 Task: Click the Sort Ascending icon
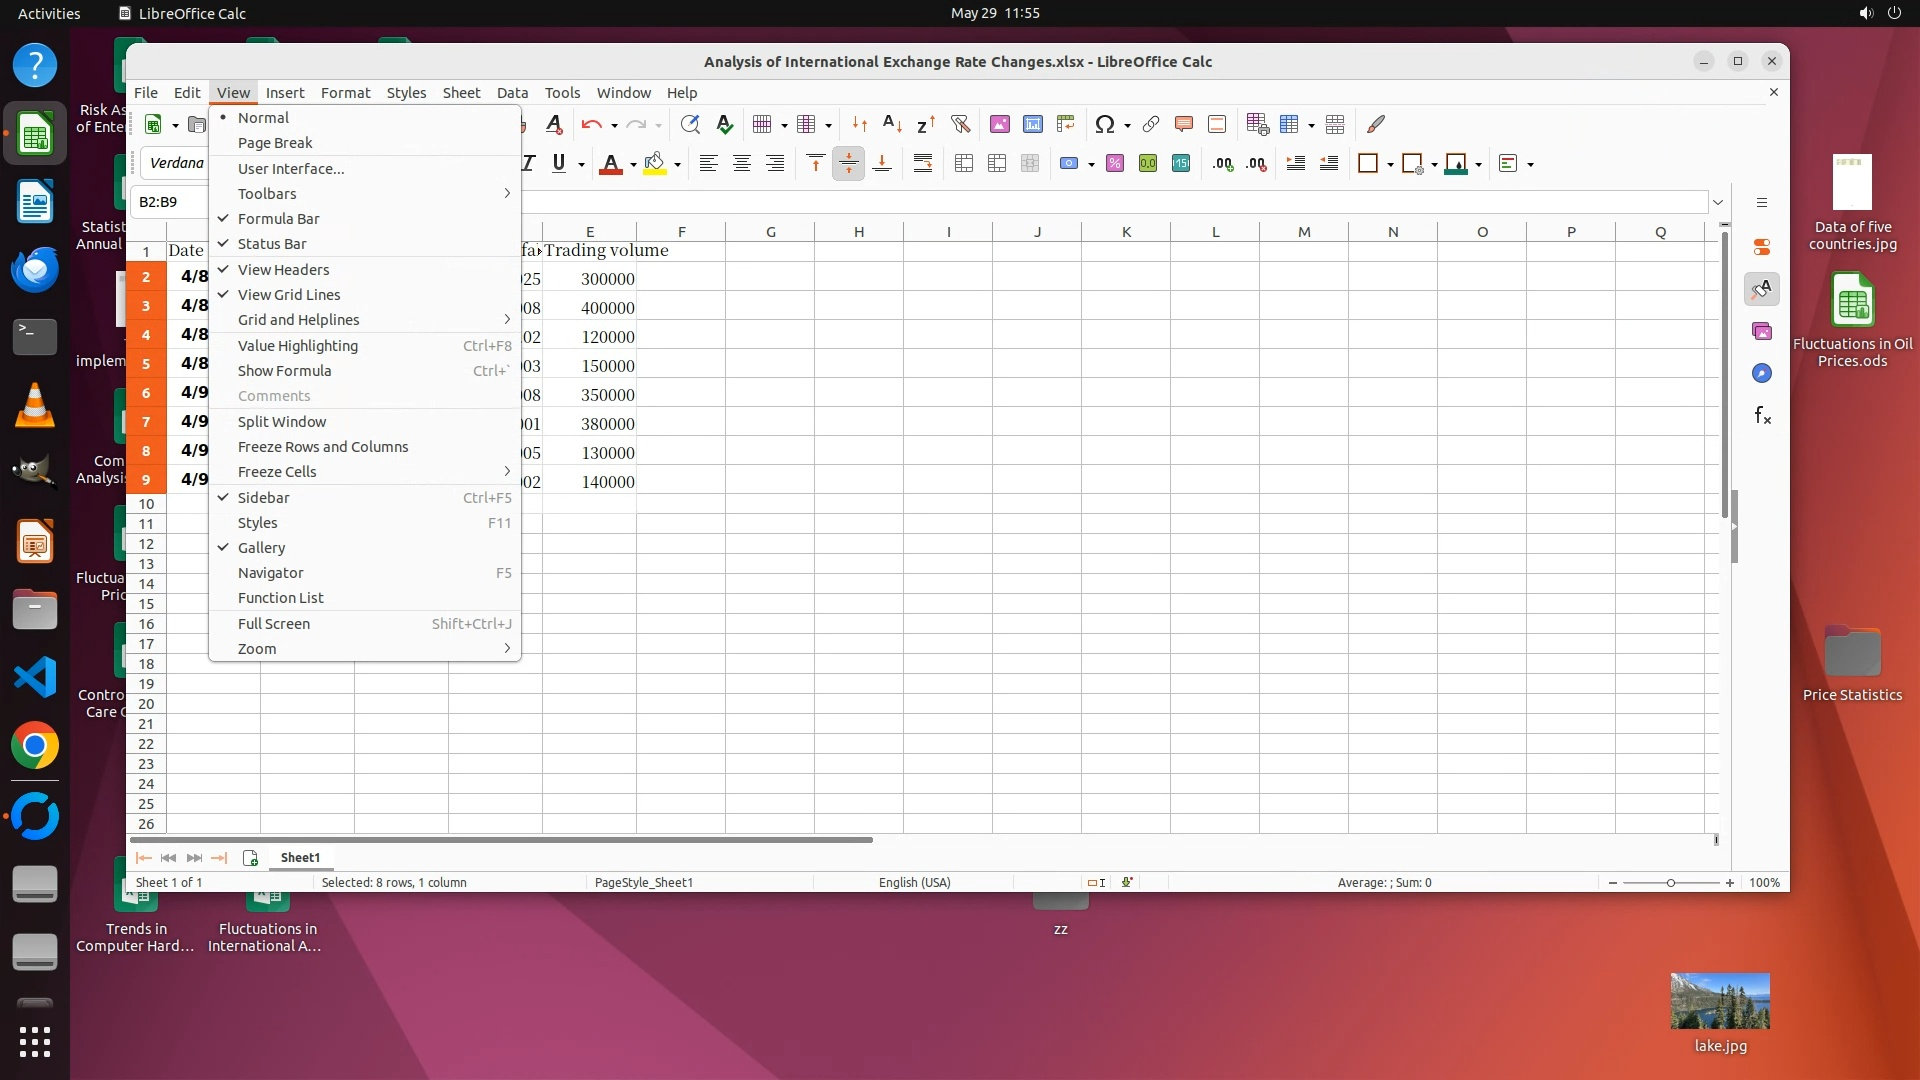(x=892, y=124)
